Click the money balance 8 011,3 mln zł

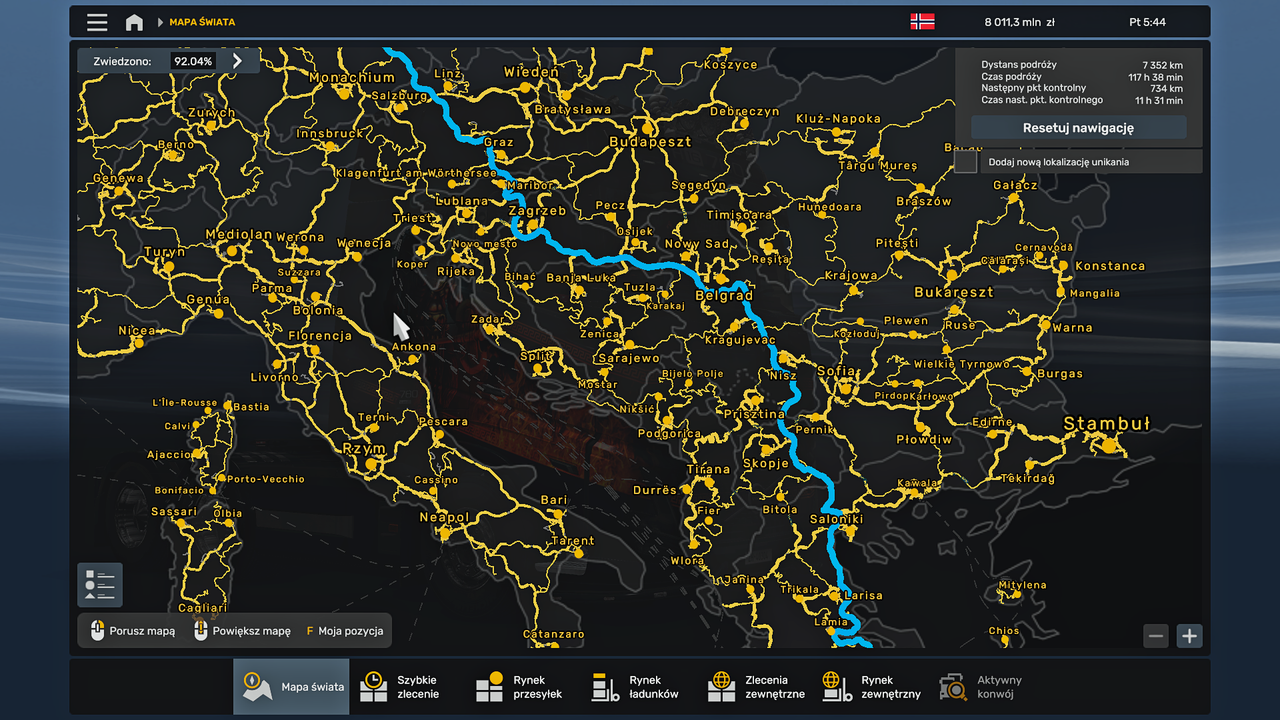pyautogui.click(x=1019, y=22)
